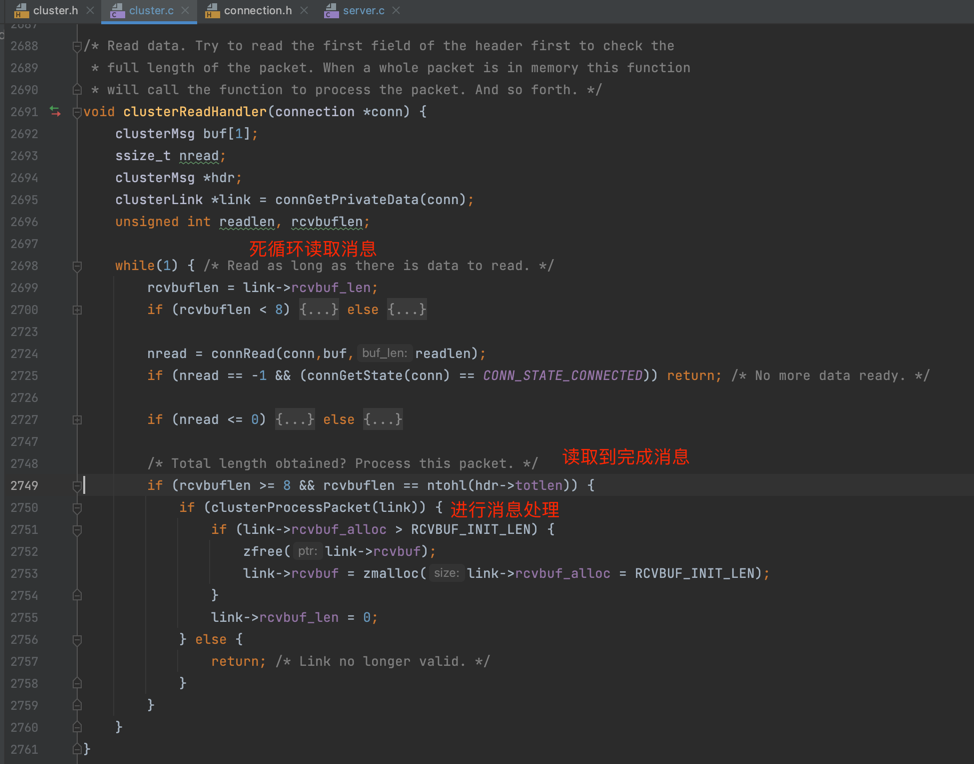Click 'Total length obtained?' comment line

(x=342, y=463)
